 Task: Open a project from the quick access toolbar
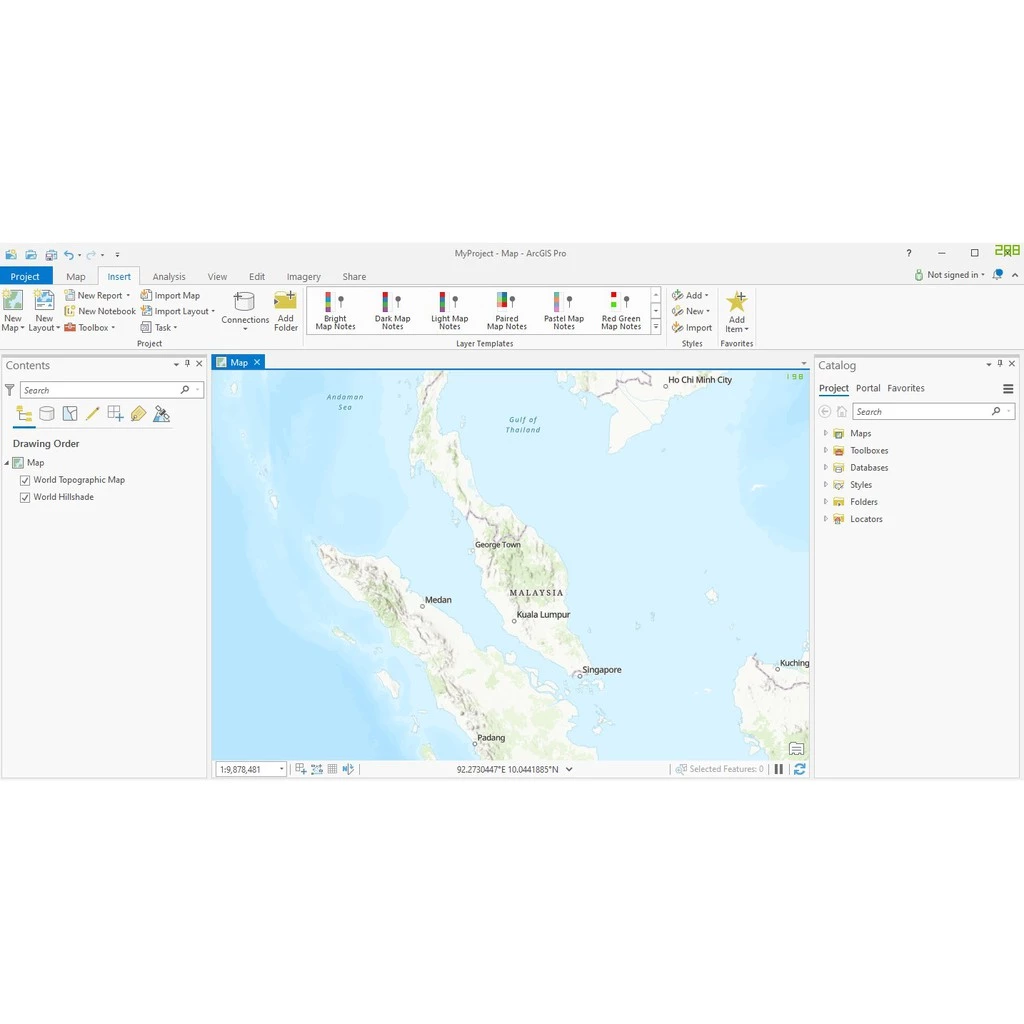coord(31,255)
